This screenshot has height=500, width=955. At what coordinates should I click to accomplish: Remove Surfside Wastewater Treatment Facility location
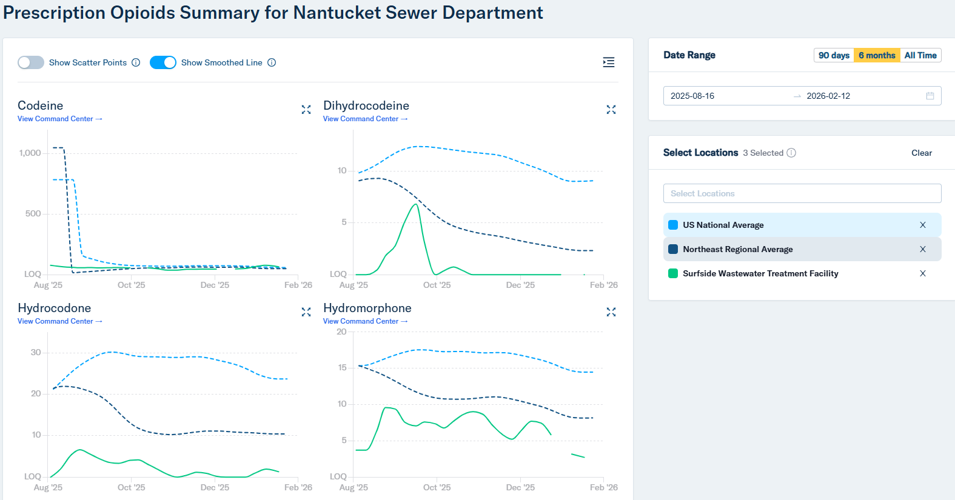pos(922,273)
